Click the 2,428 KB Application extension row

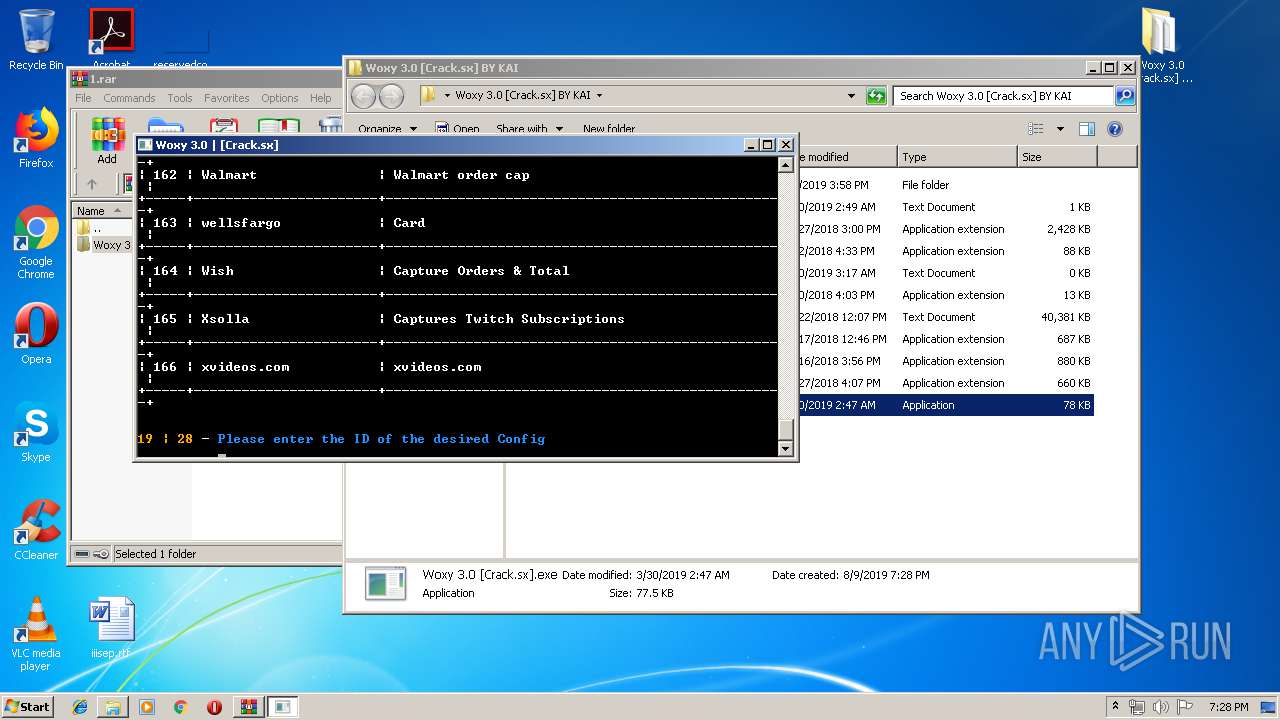pyautogui.click(x=945, y=229)
